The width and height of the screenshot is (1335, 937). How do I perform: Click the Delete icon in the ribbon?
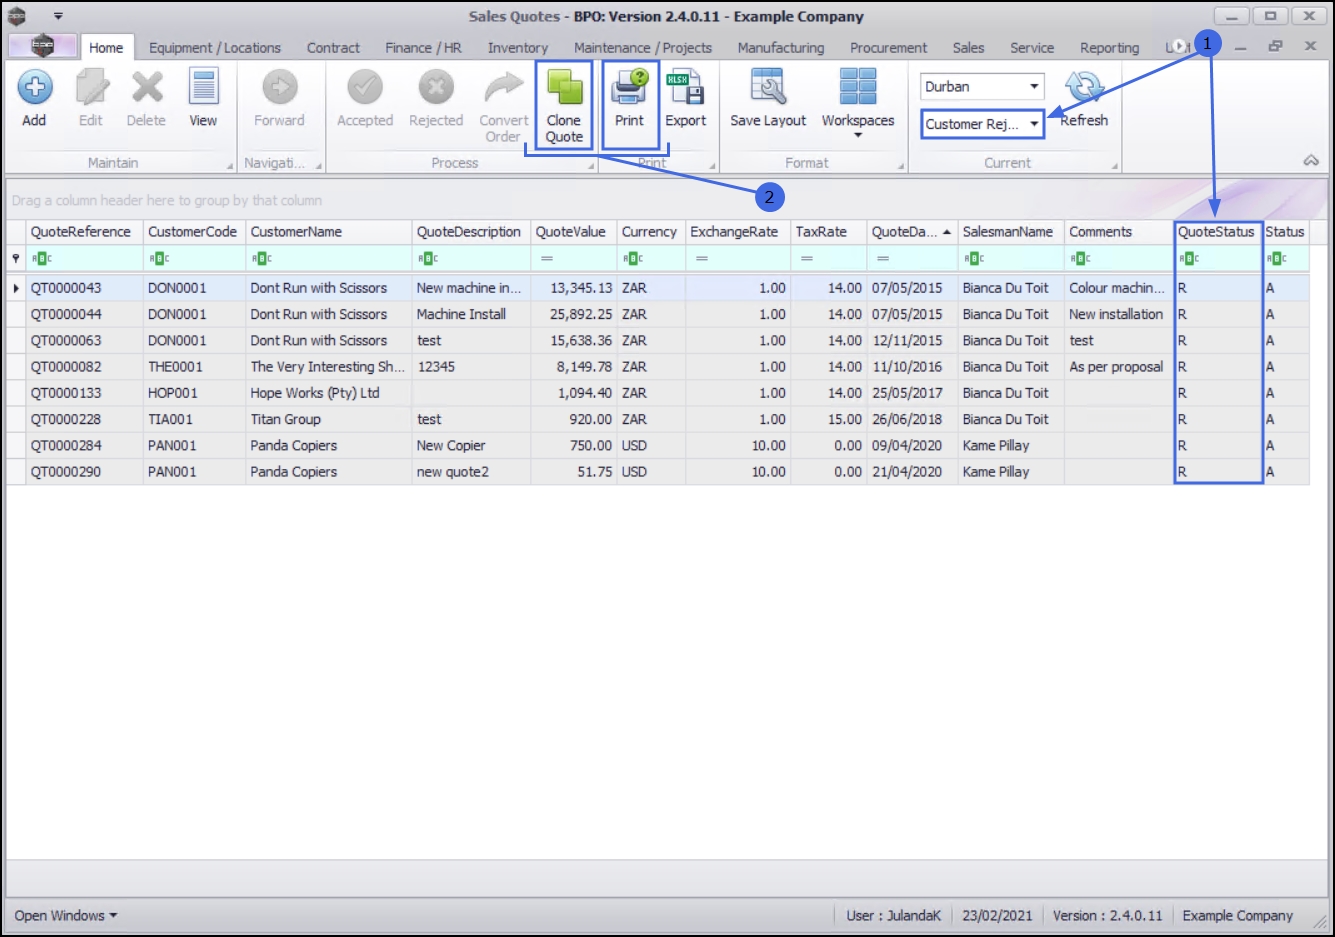[x=147, y=88]
